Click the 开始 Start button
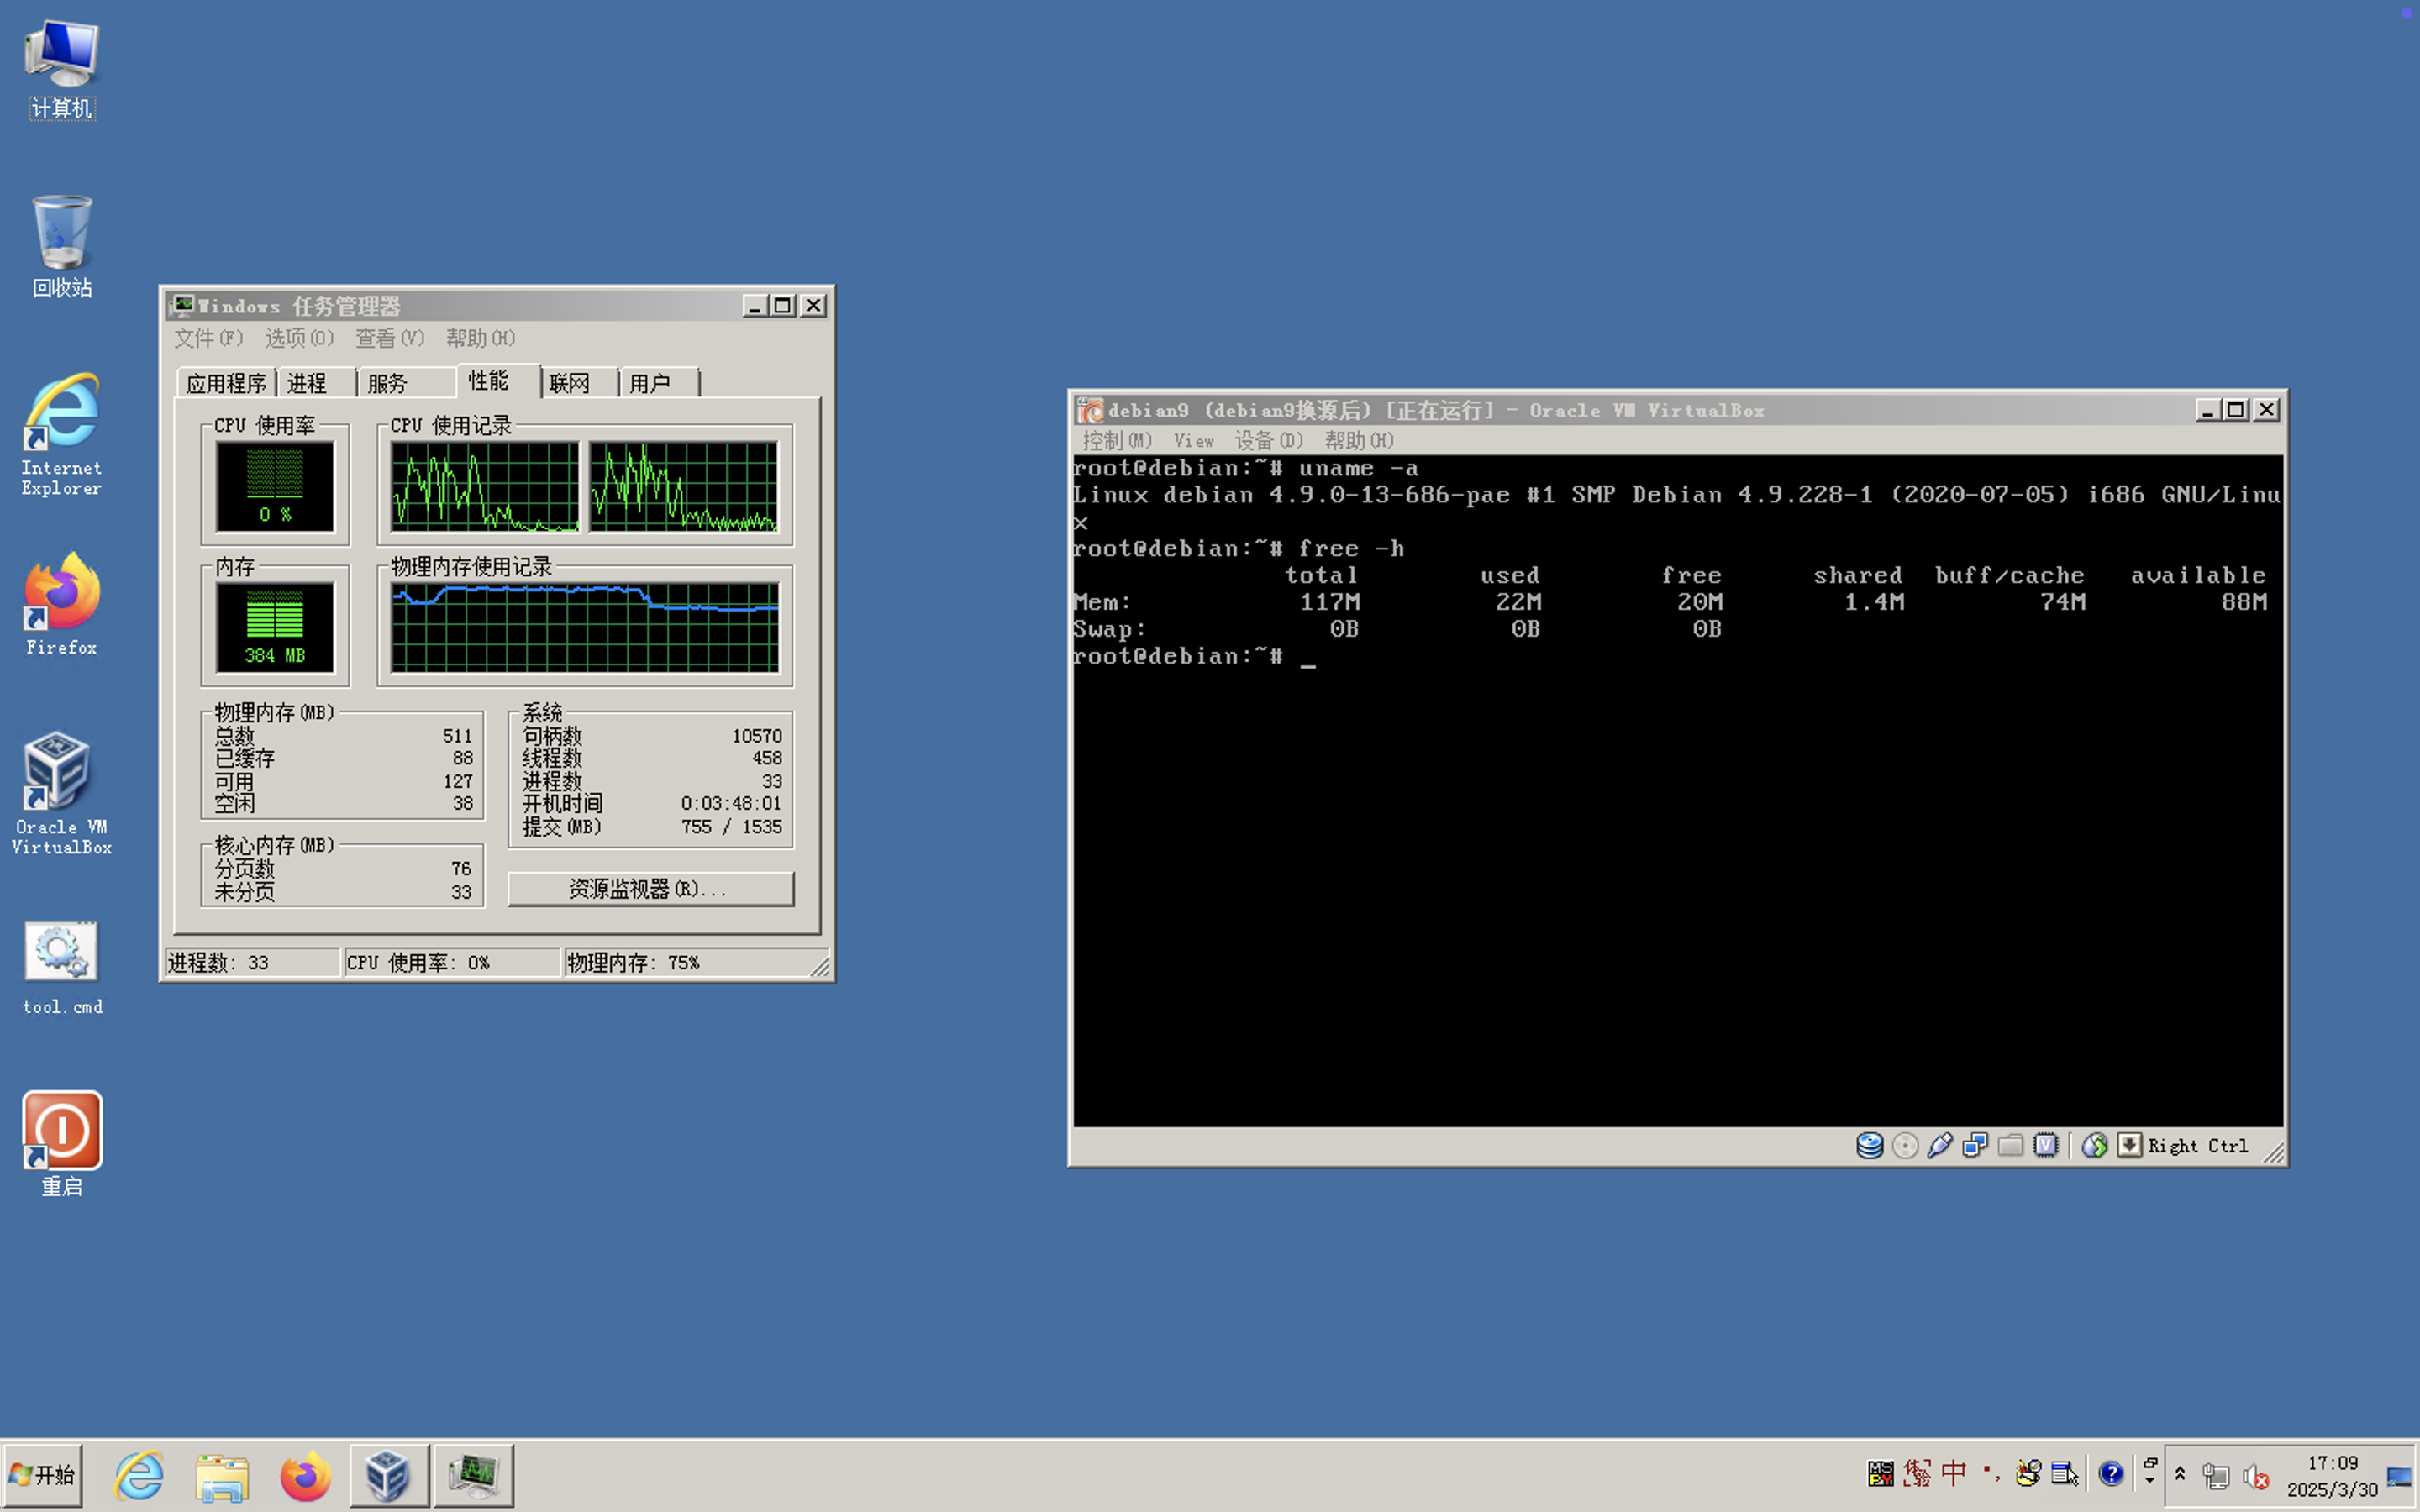The height and width of the screenshot is (1512, 2420). 42,1475
